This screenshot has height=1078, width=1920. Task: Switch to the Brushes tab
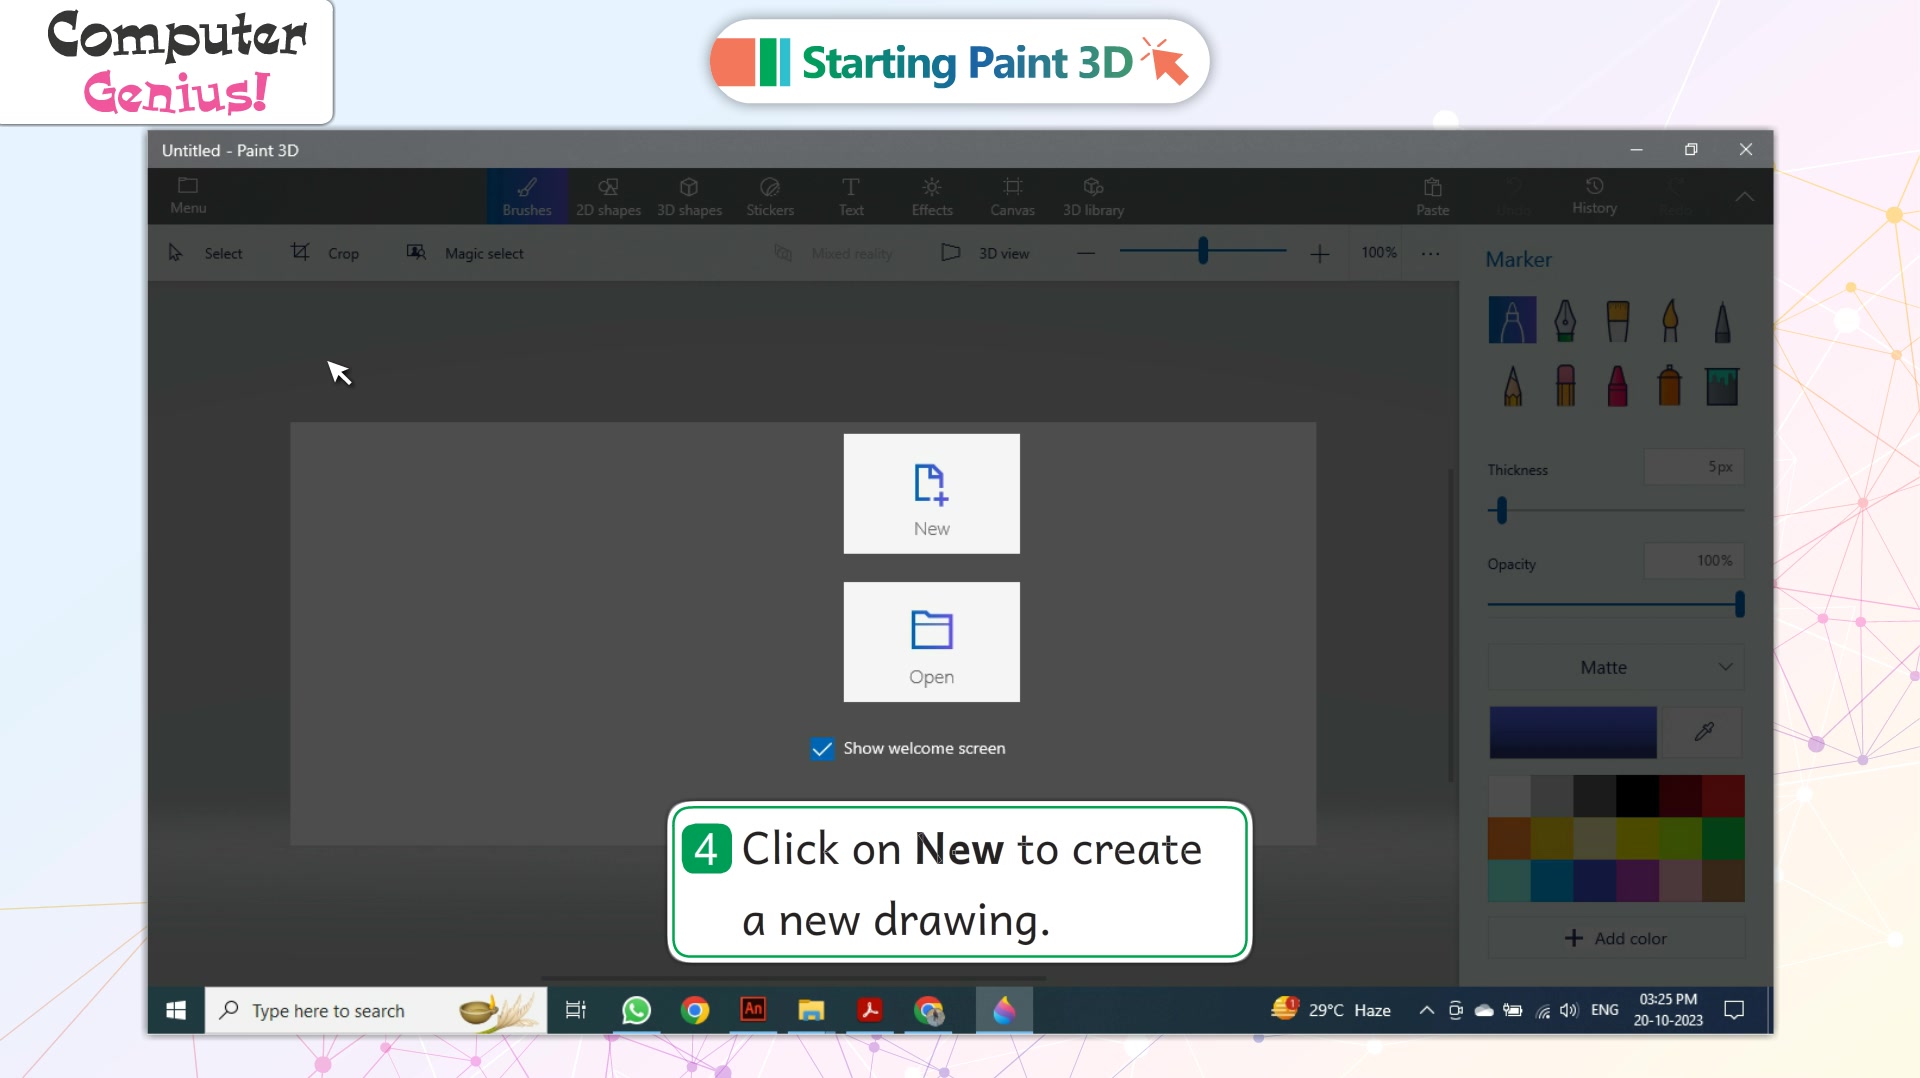coord(527,196)
